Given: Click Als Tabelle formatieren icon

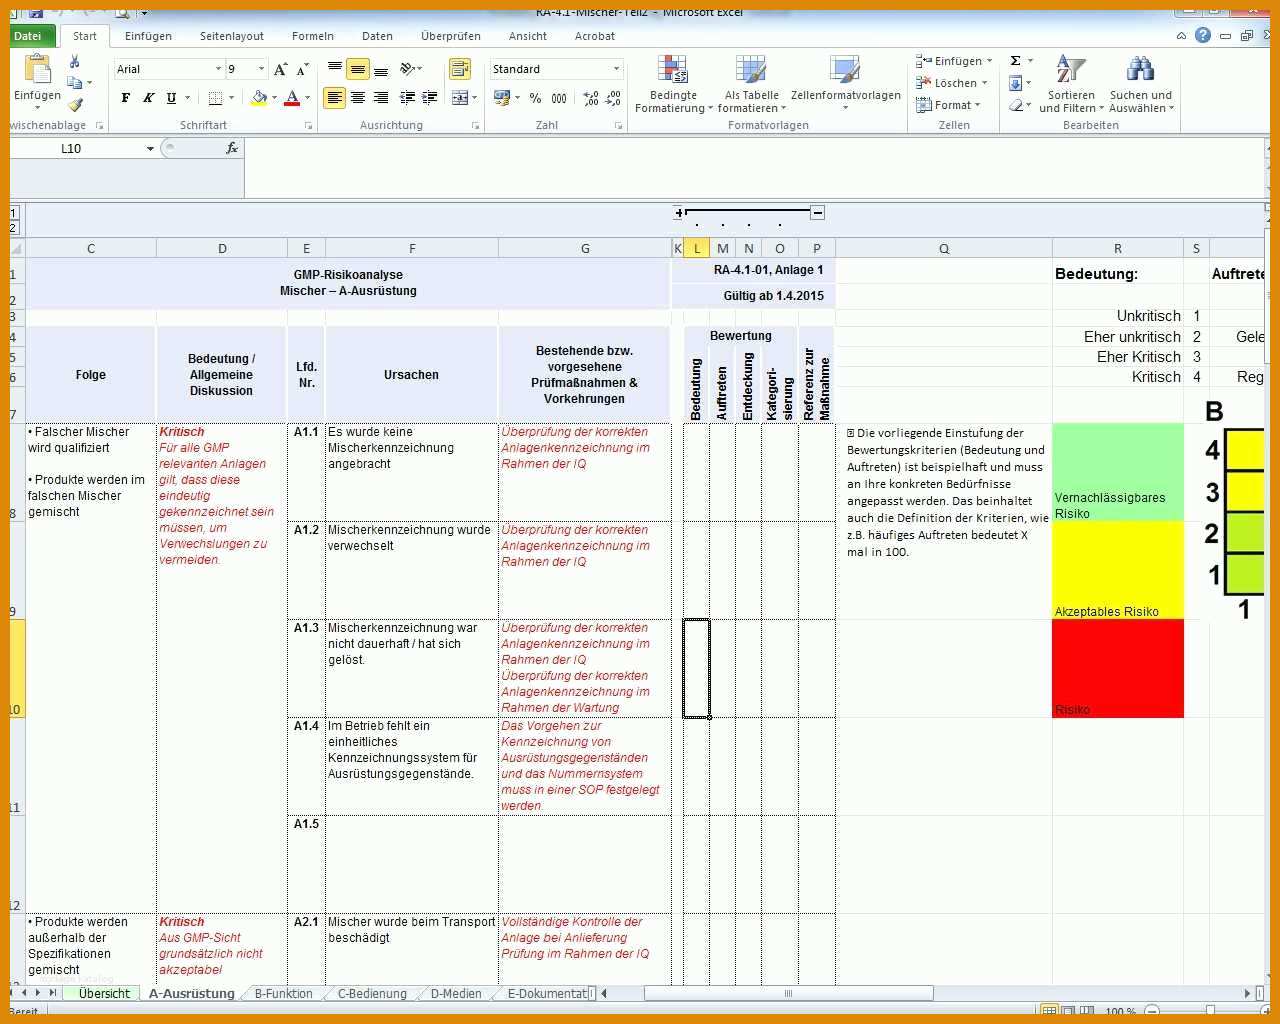Looking at the screenshot, I should click(x=751, y=70).
